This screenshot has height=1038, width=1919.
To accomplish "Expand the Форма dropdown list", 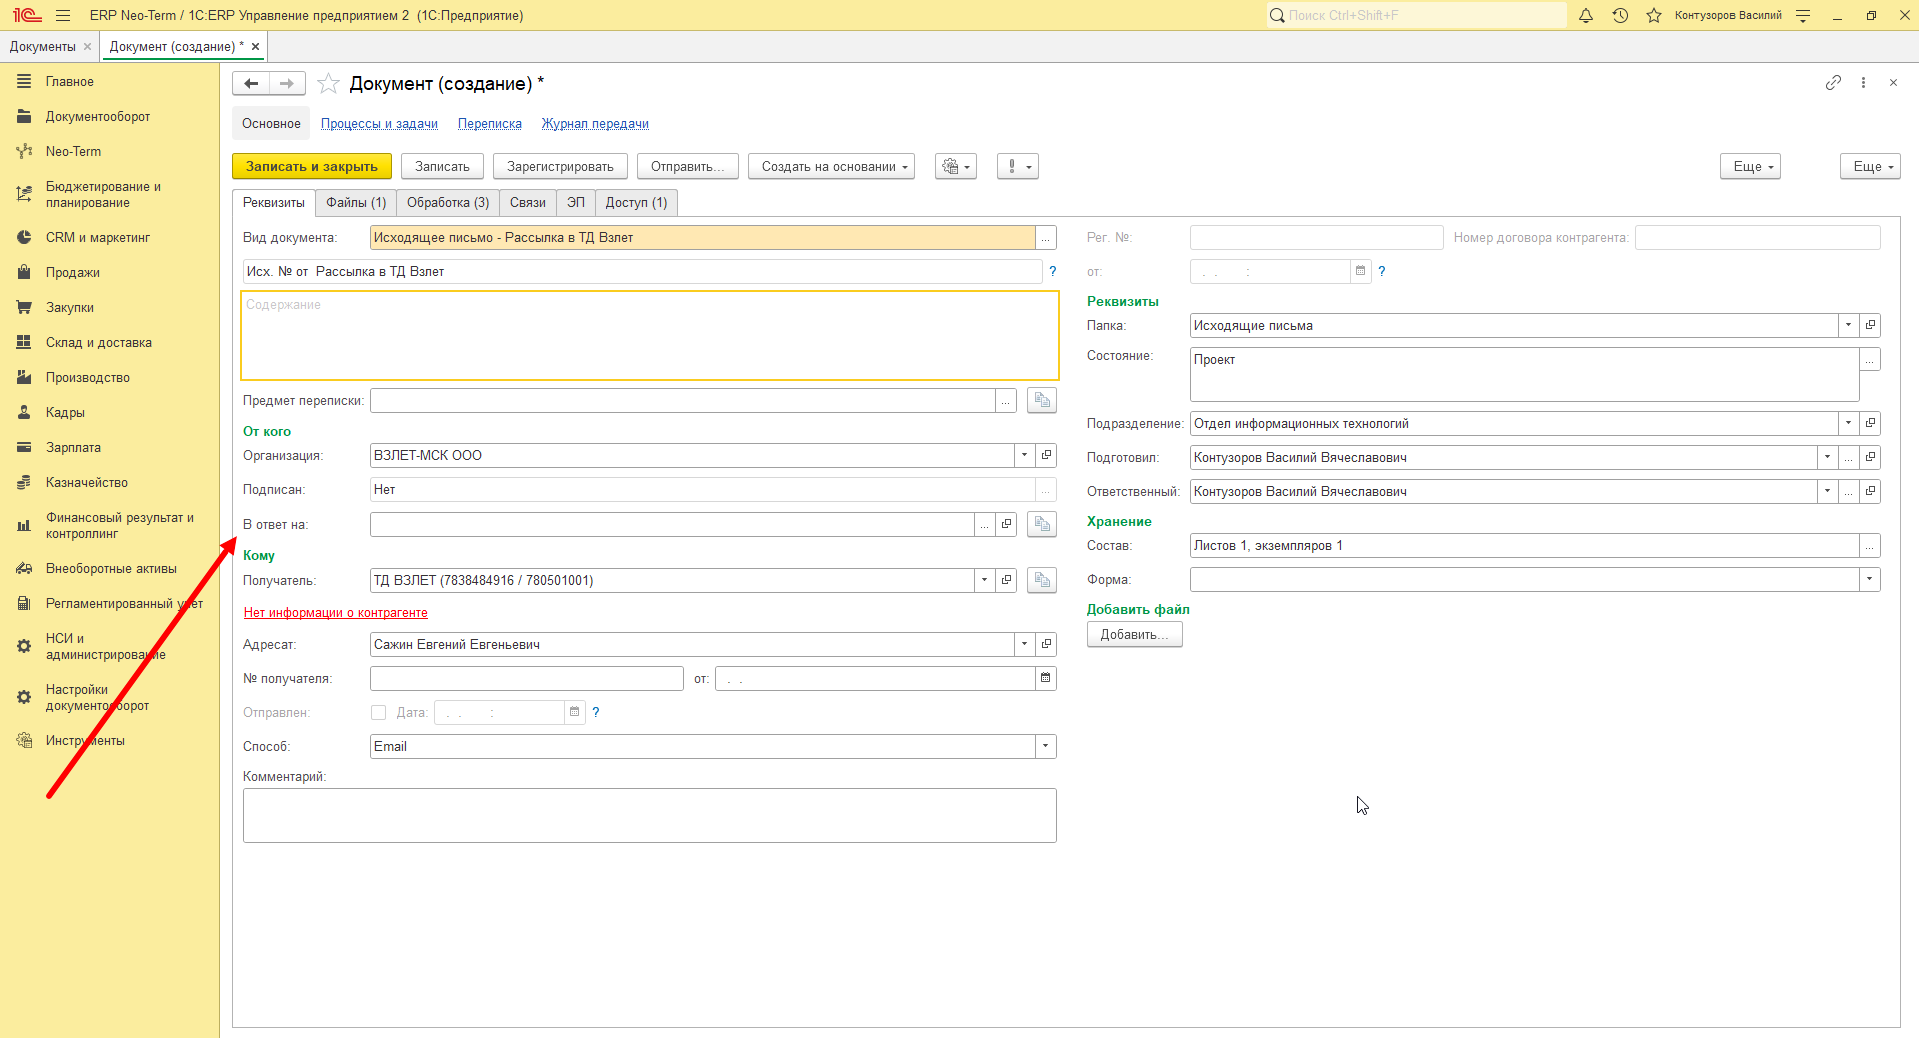I will point(1869,579).
